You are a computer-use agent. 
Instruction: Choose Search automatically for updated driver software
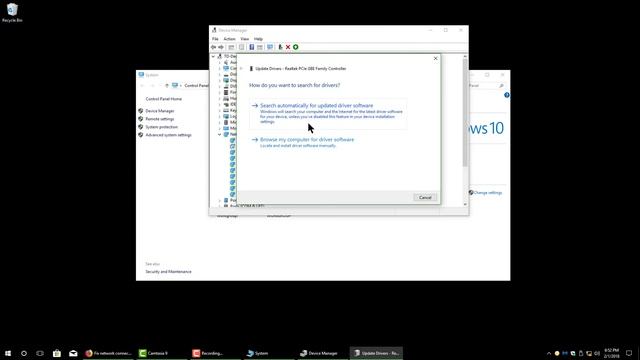(328, 113)
